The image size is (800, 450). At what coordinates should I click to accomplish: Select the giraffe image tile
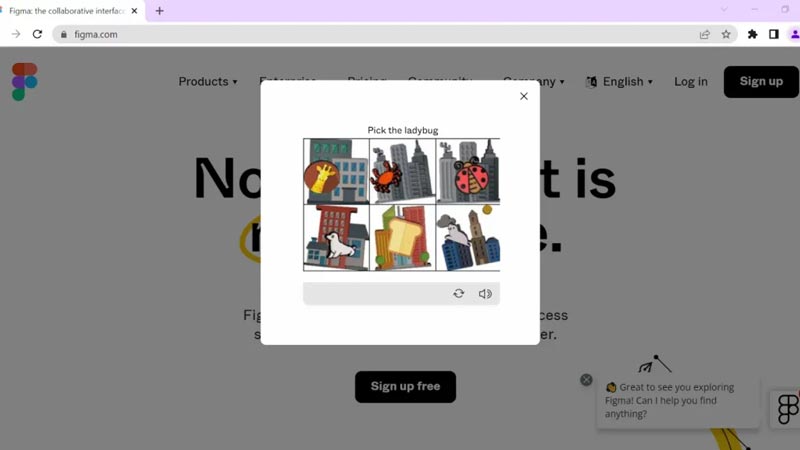336,171
